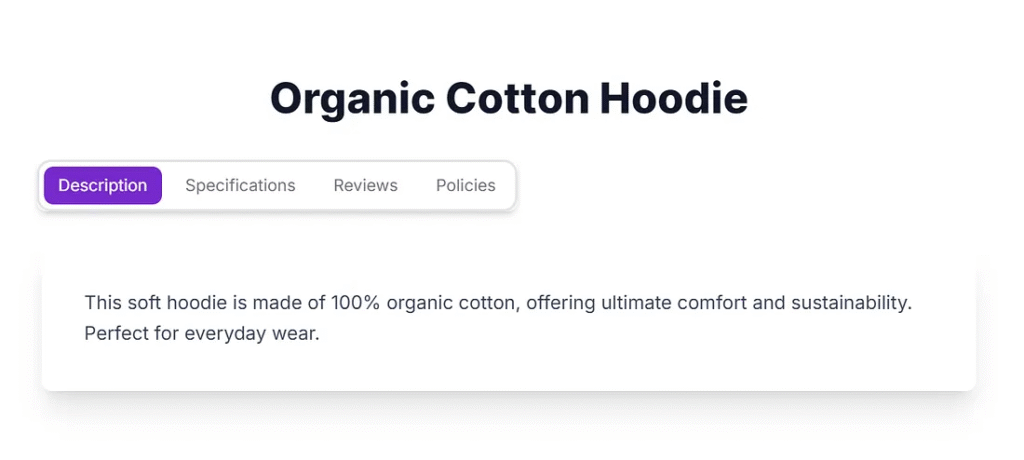Click the word Cotton in the title
The image size is (1024, 460).
pyautogui.click(x=516, y=99)
